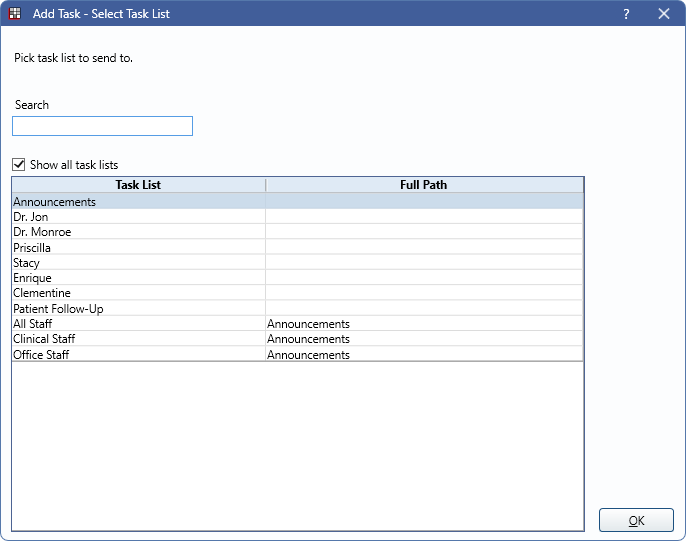The image size is (686, 541).
Task: Select the Clementine task list row
Action: coord(40,293)
